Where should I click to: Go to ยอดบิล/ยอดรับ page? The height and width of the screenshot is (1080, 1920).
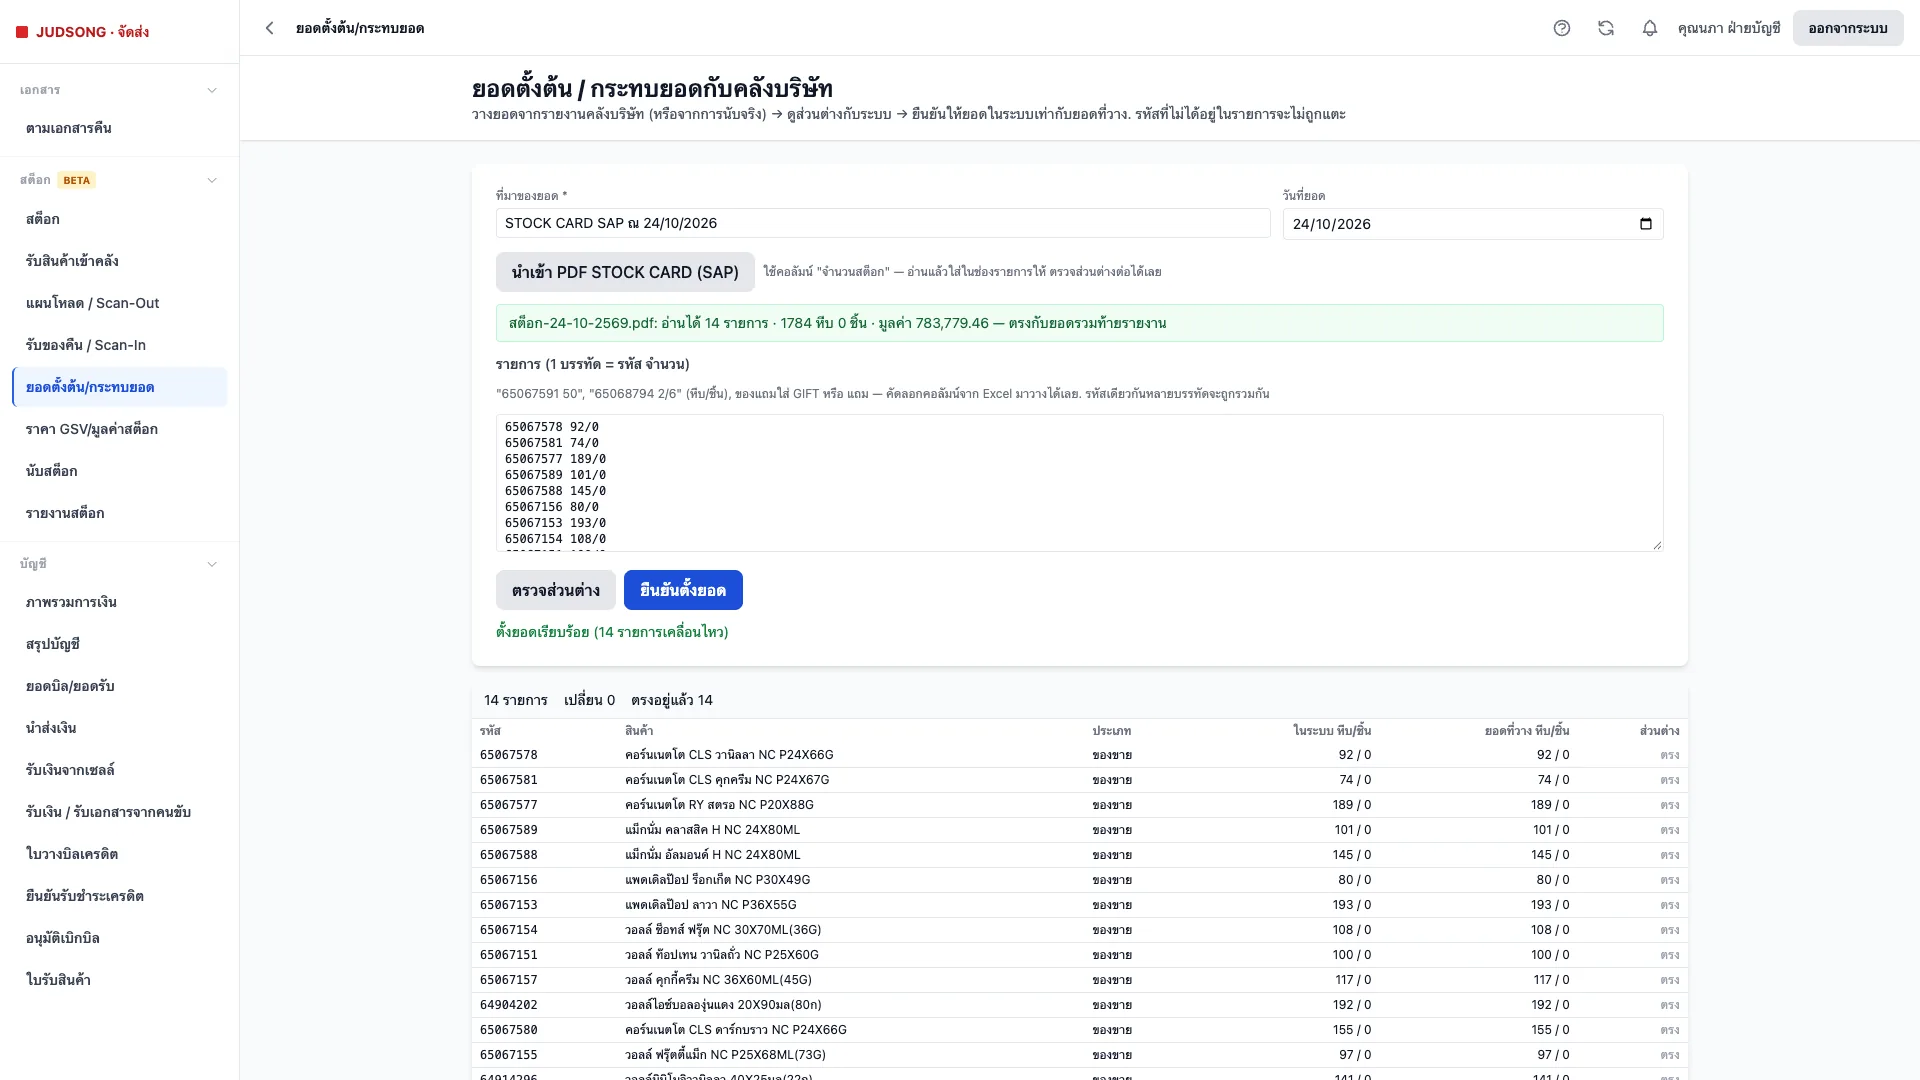point(119,686)
